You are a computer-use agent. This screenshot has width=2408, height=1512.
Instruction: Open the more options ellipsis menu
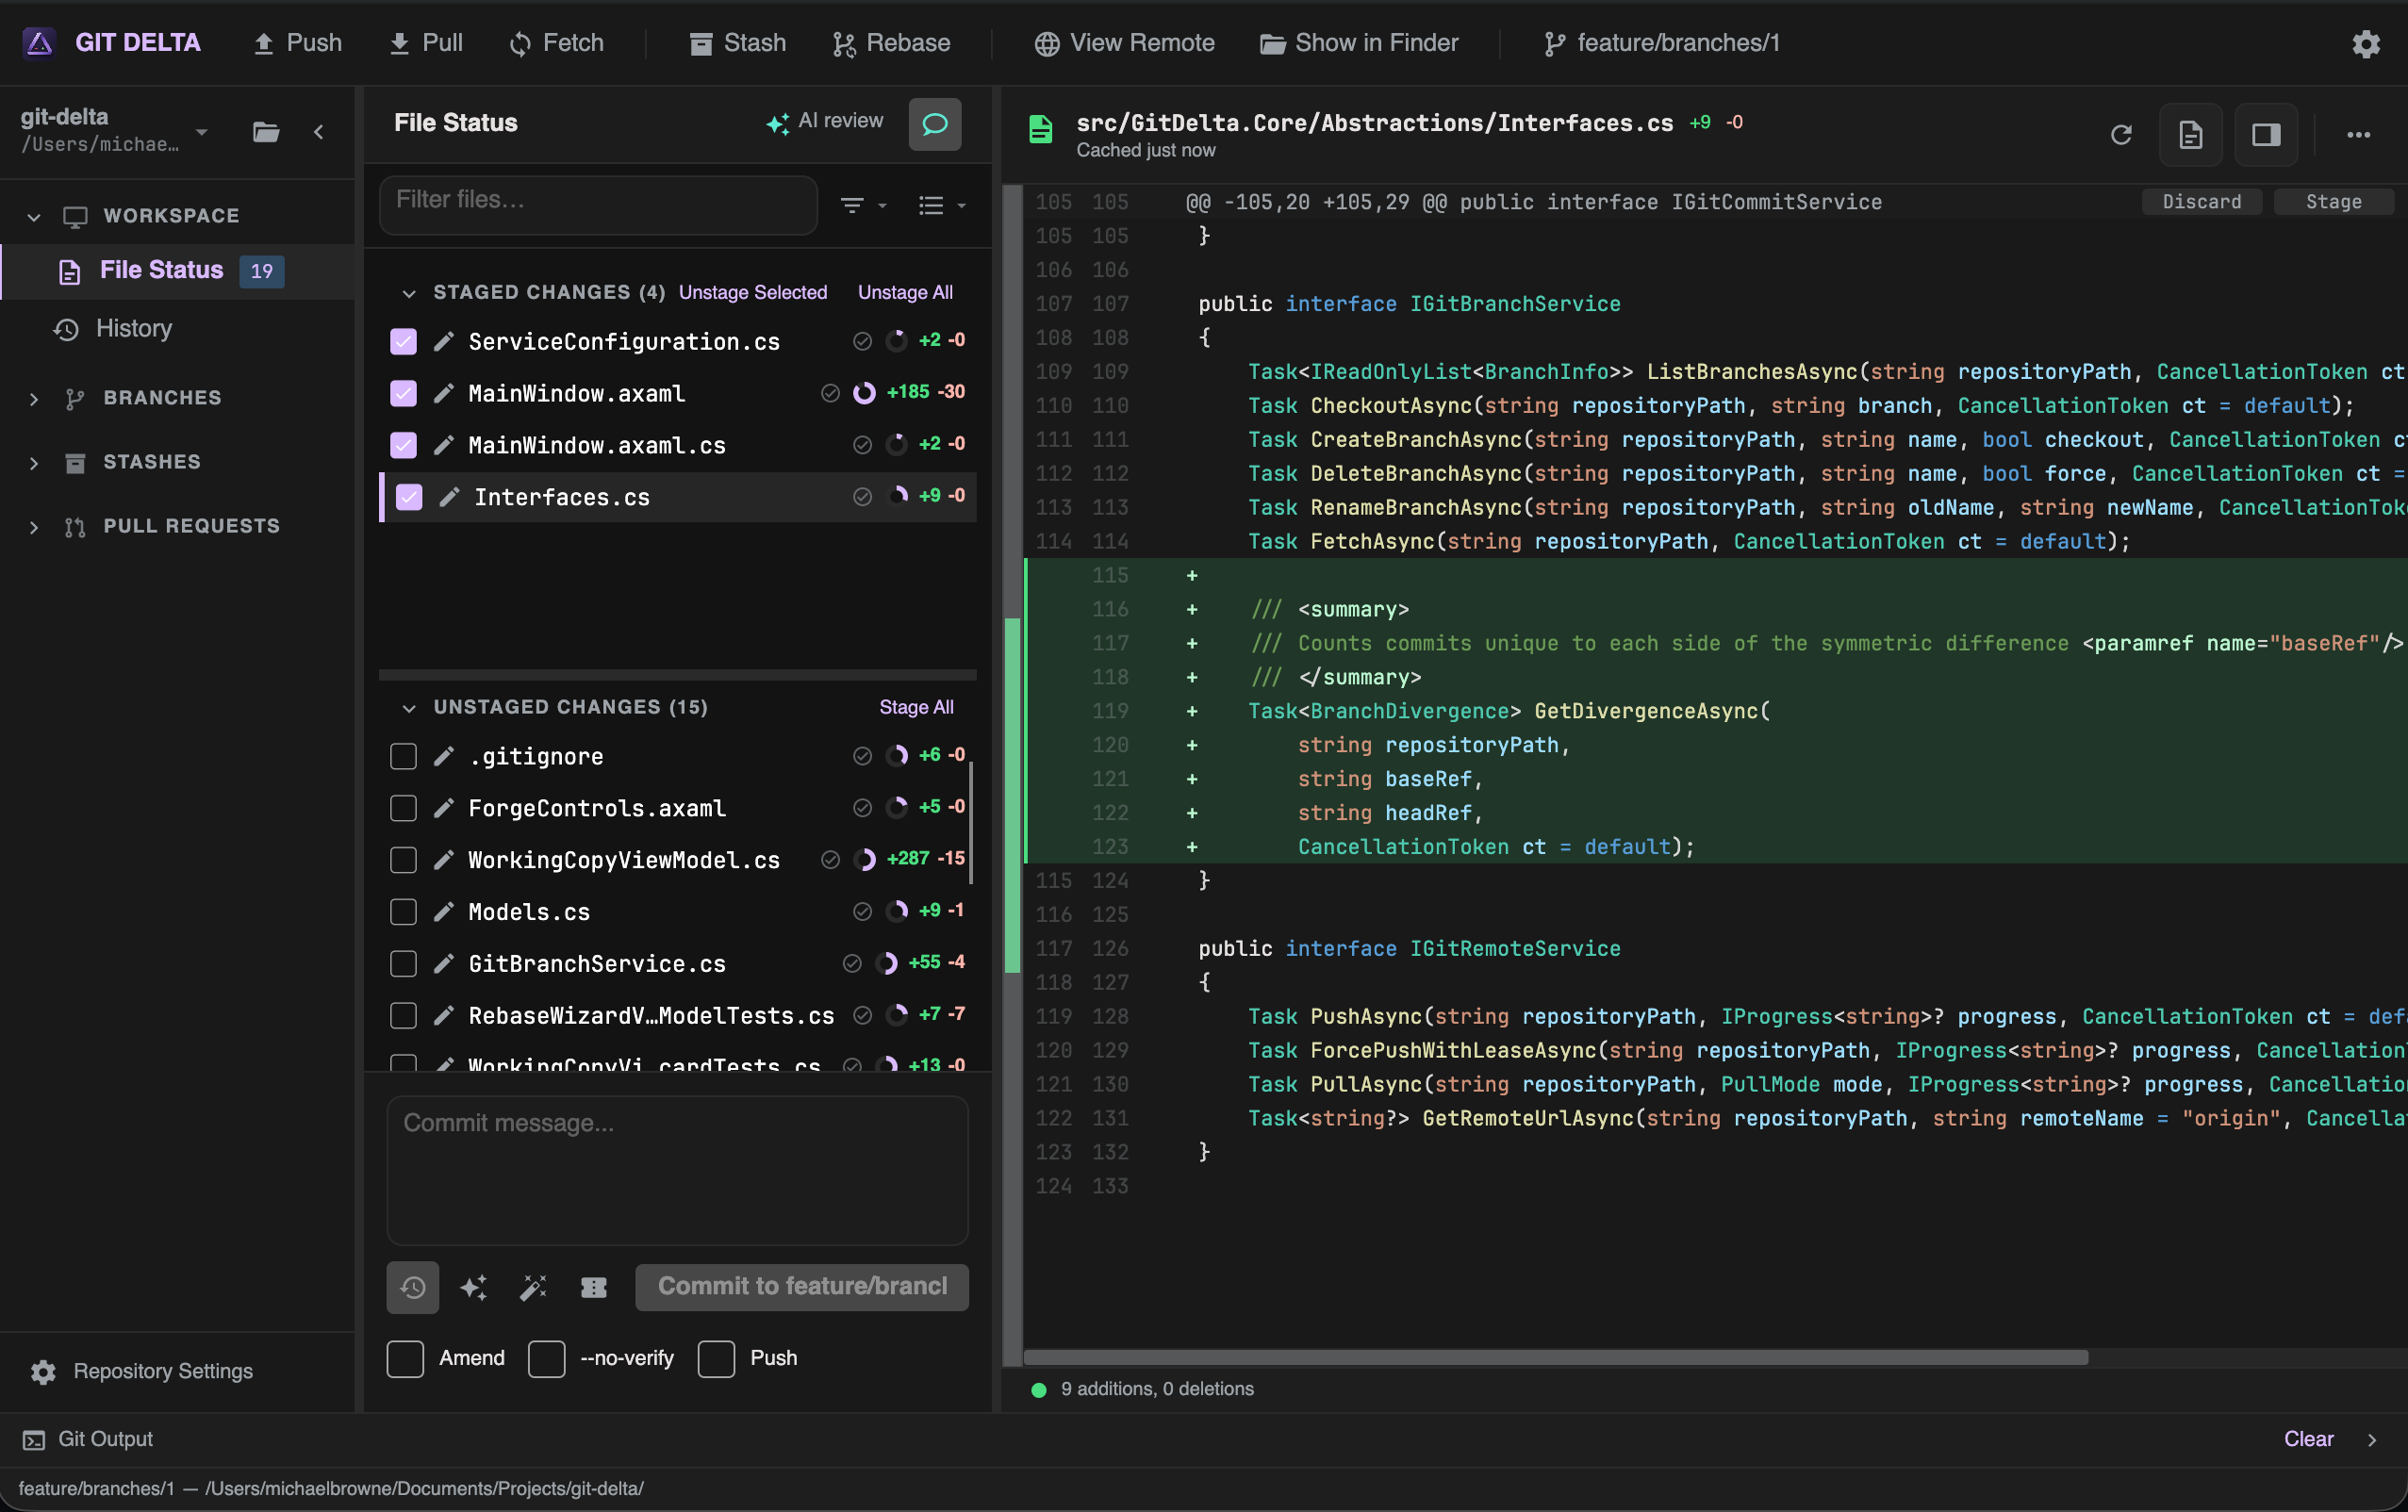coord(2358,134)
